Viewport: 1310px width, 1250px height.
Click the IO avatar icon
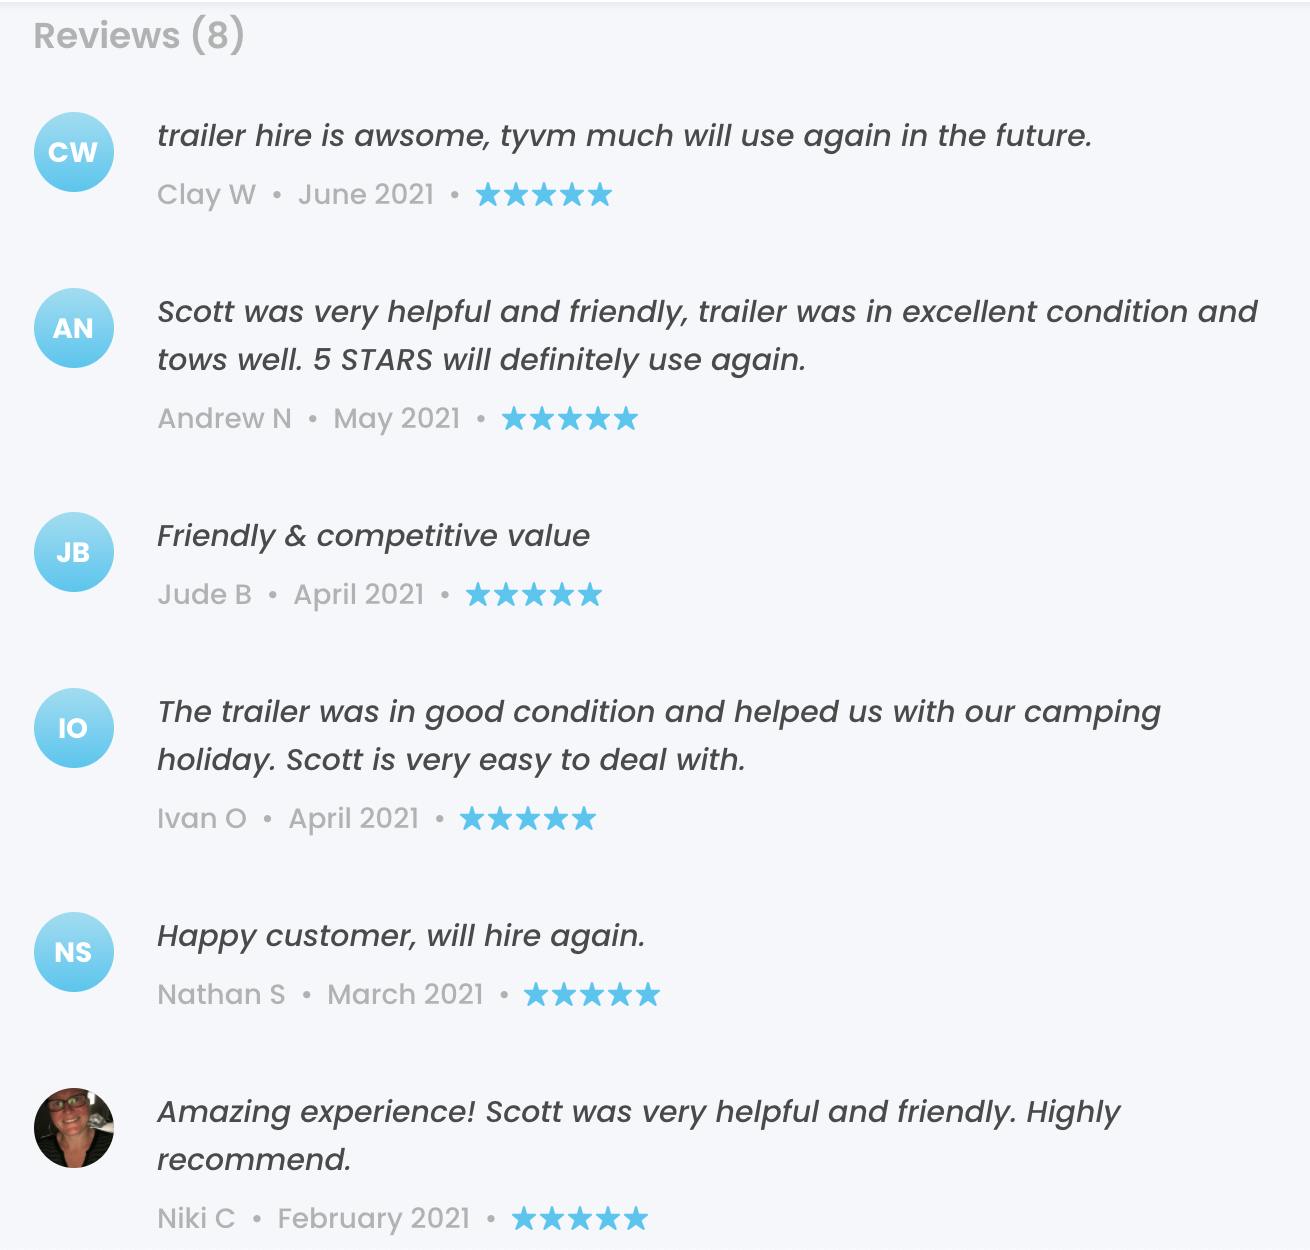point(73,728)
